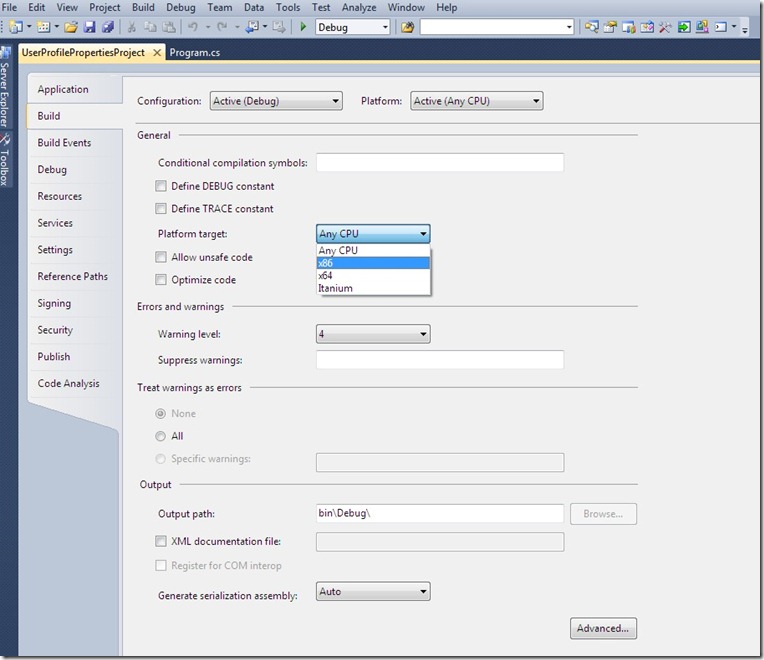Click the Navigate Backward icon
The image size is (764, 660).
252,27
